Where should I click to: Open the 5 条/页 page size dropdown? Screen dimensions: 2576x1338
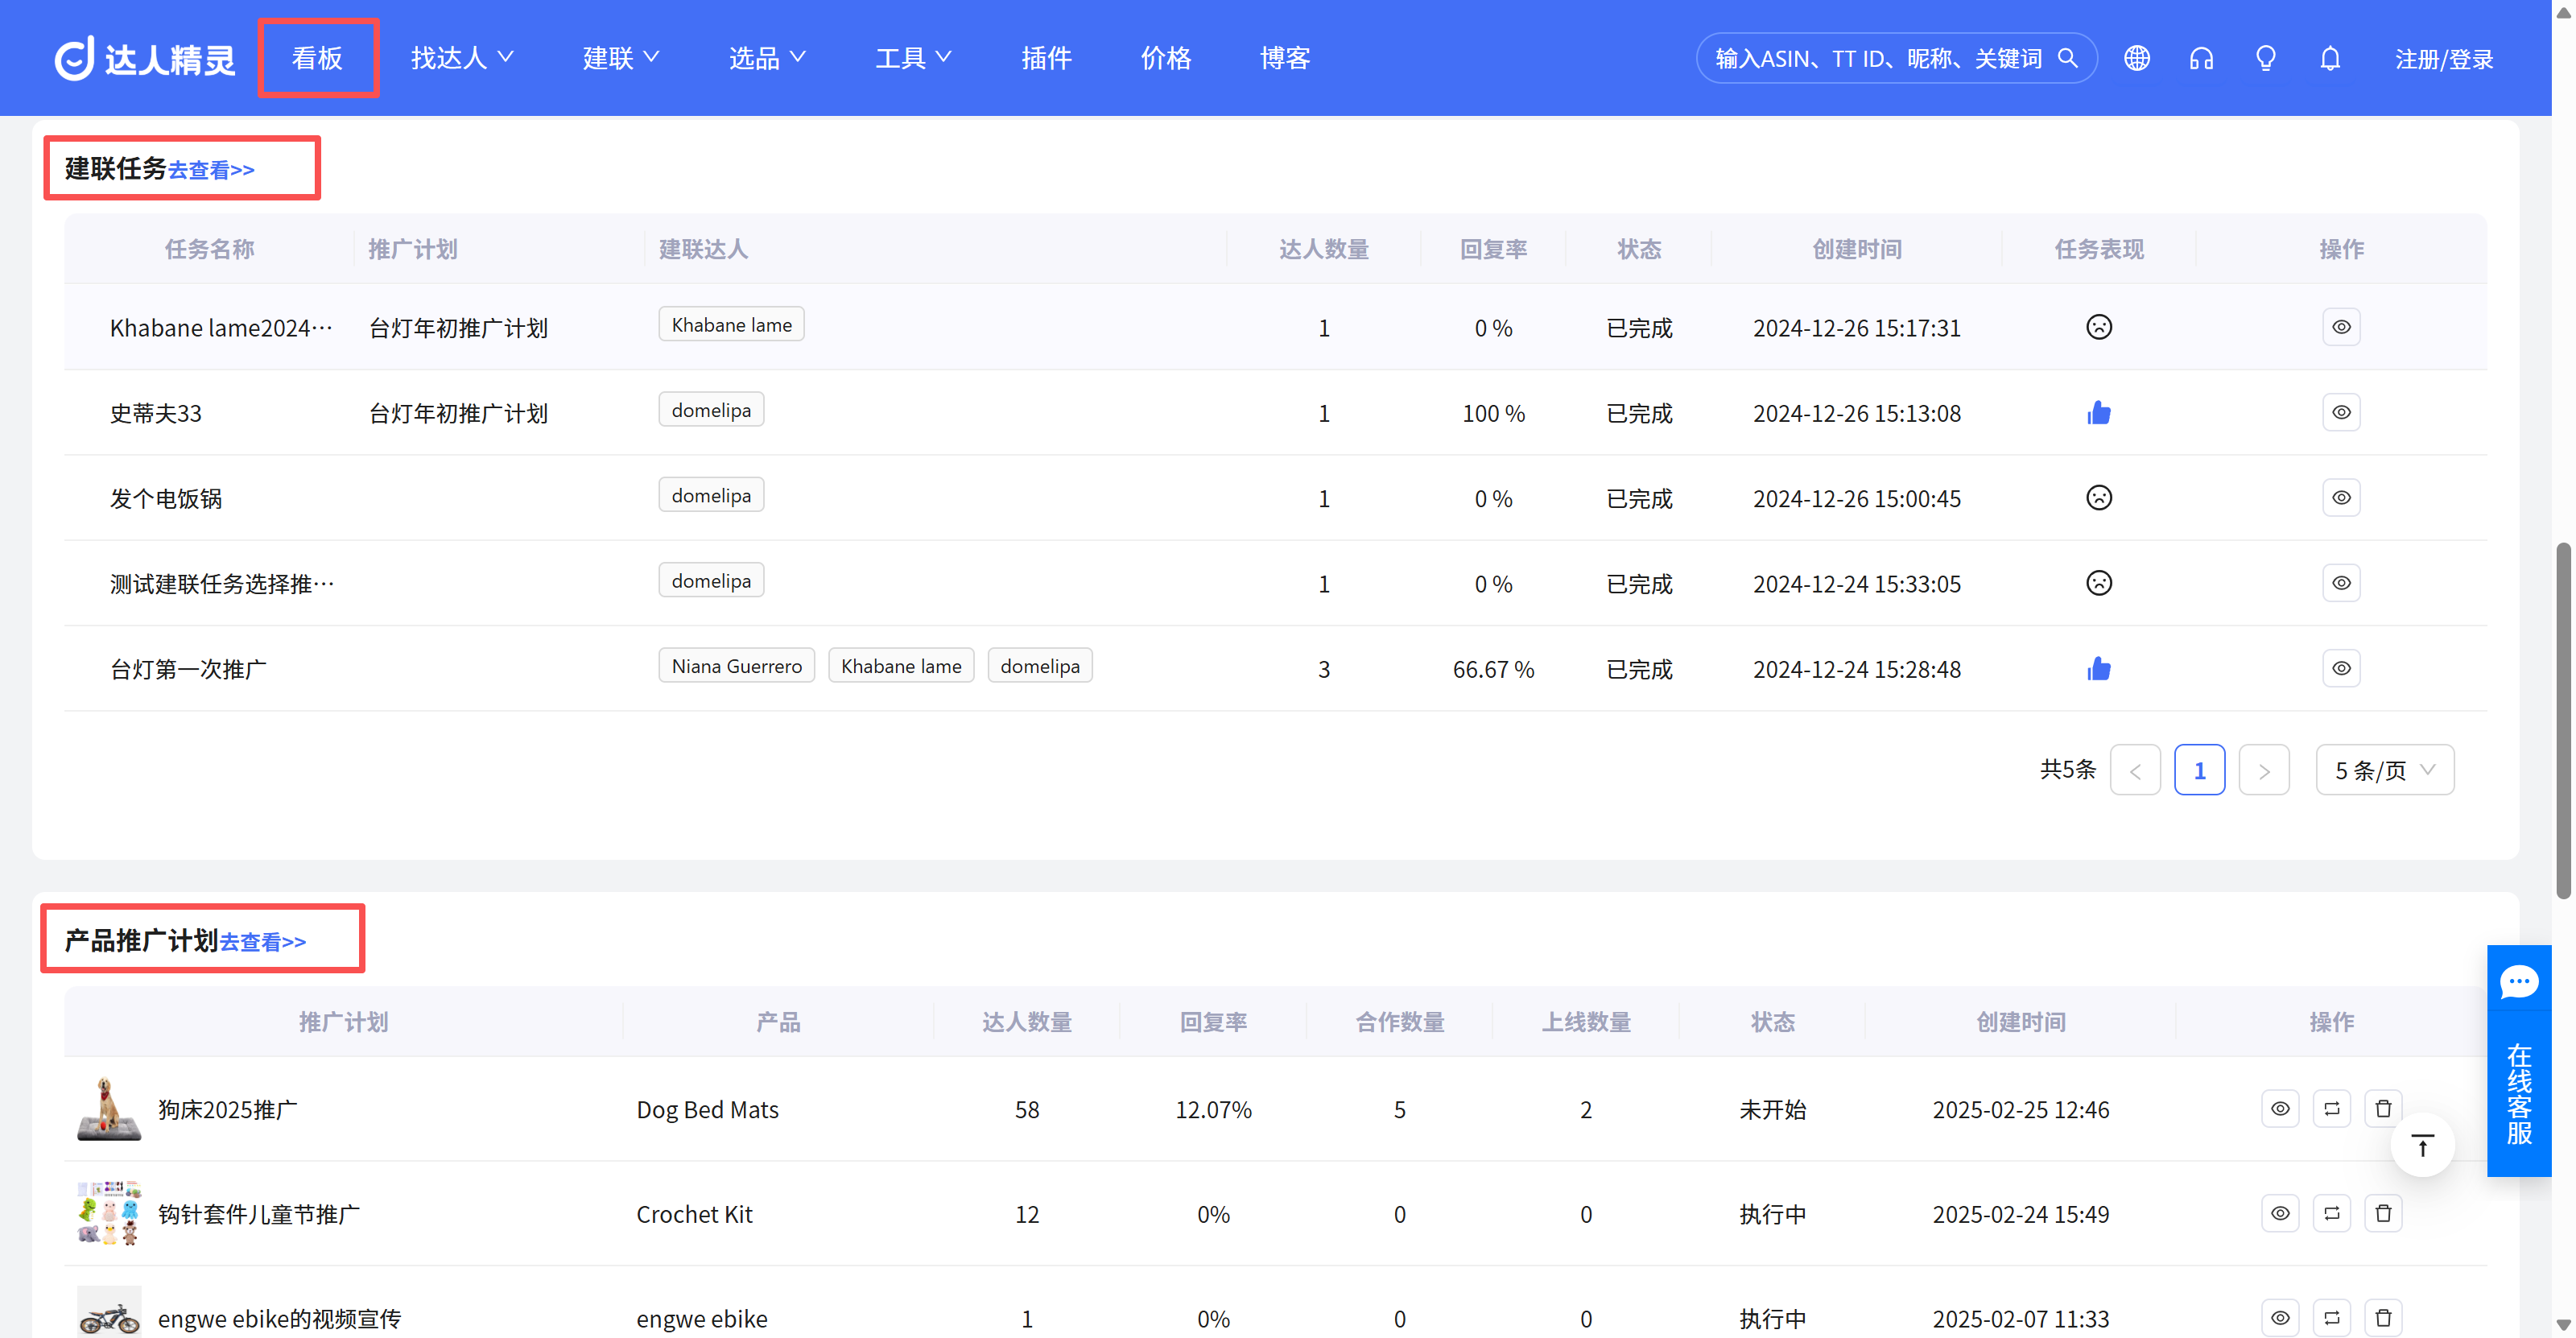click(2385, 770)
